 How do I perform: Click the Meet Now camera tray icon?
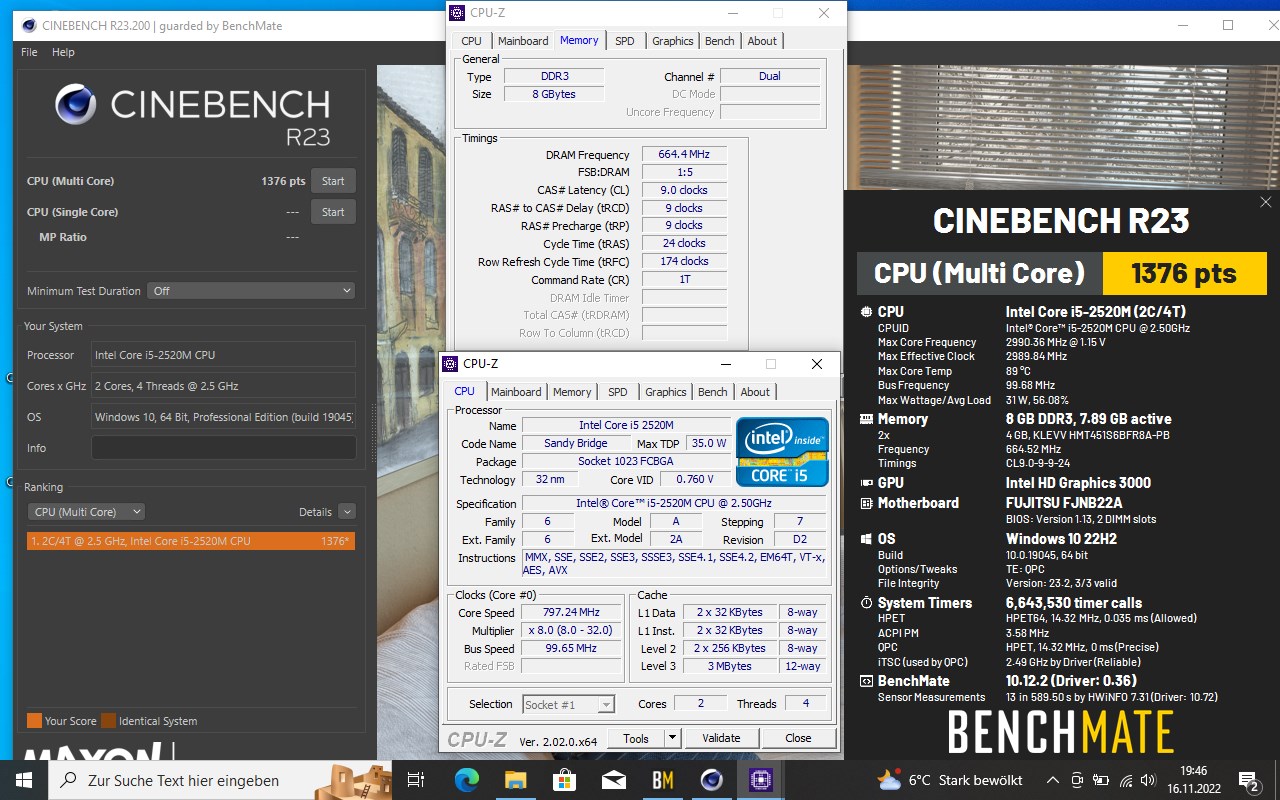click(1077, 780)
